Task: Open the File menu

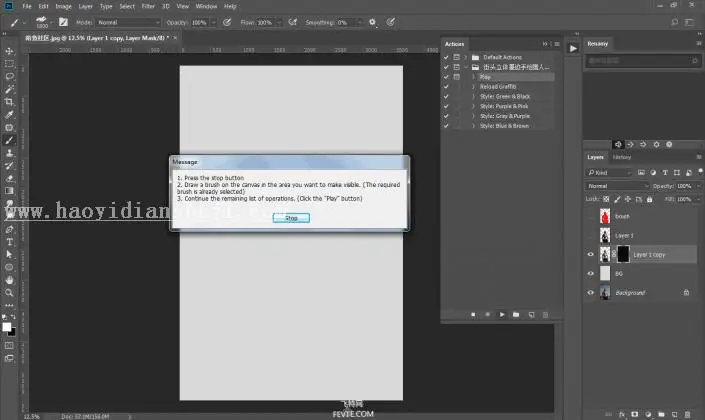Action: pos(27,6)
